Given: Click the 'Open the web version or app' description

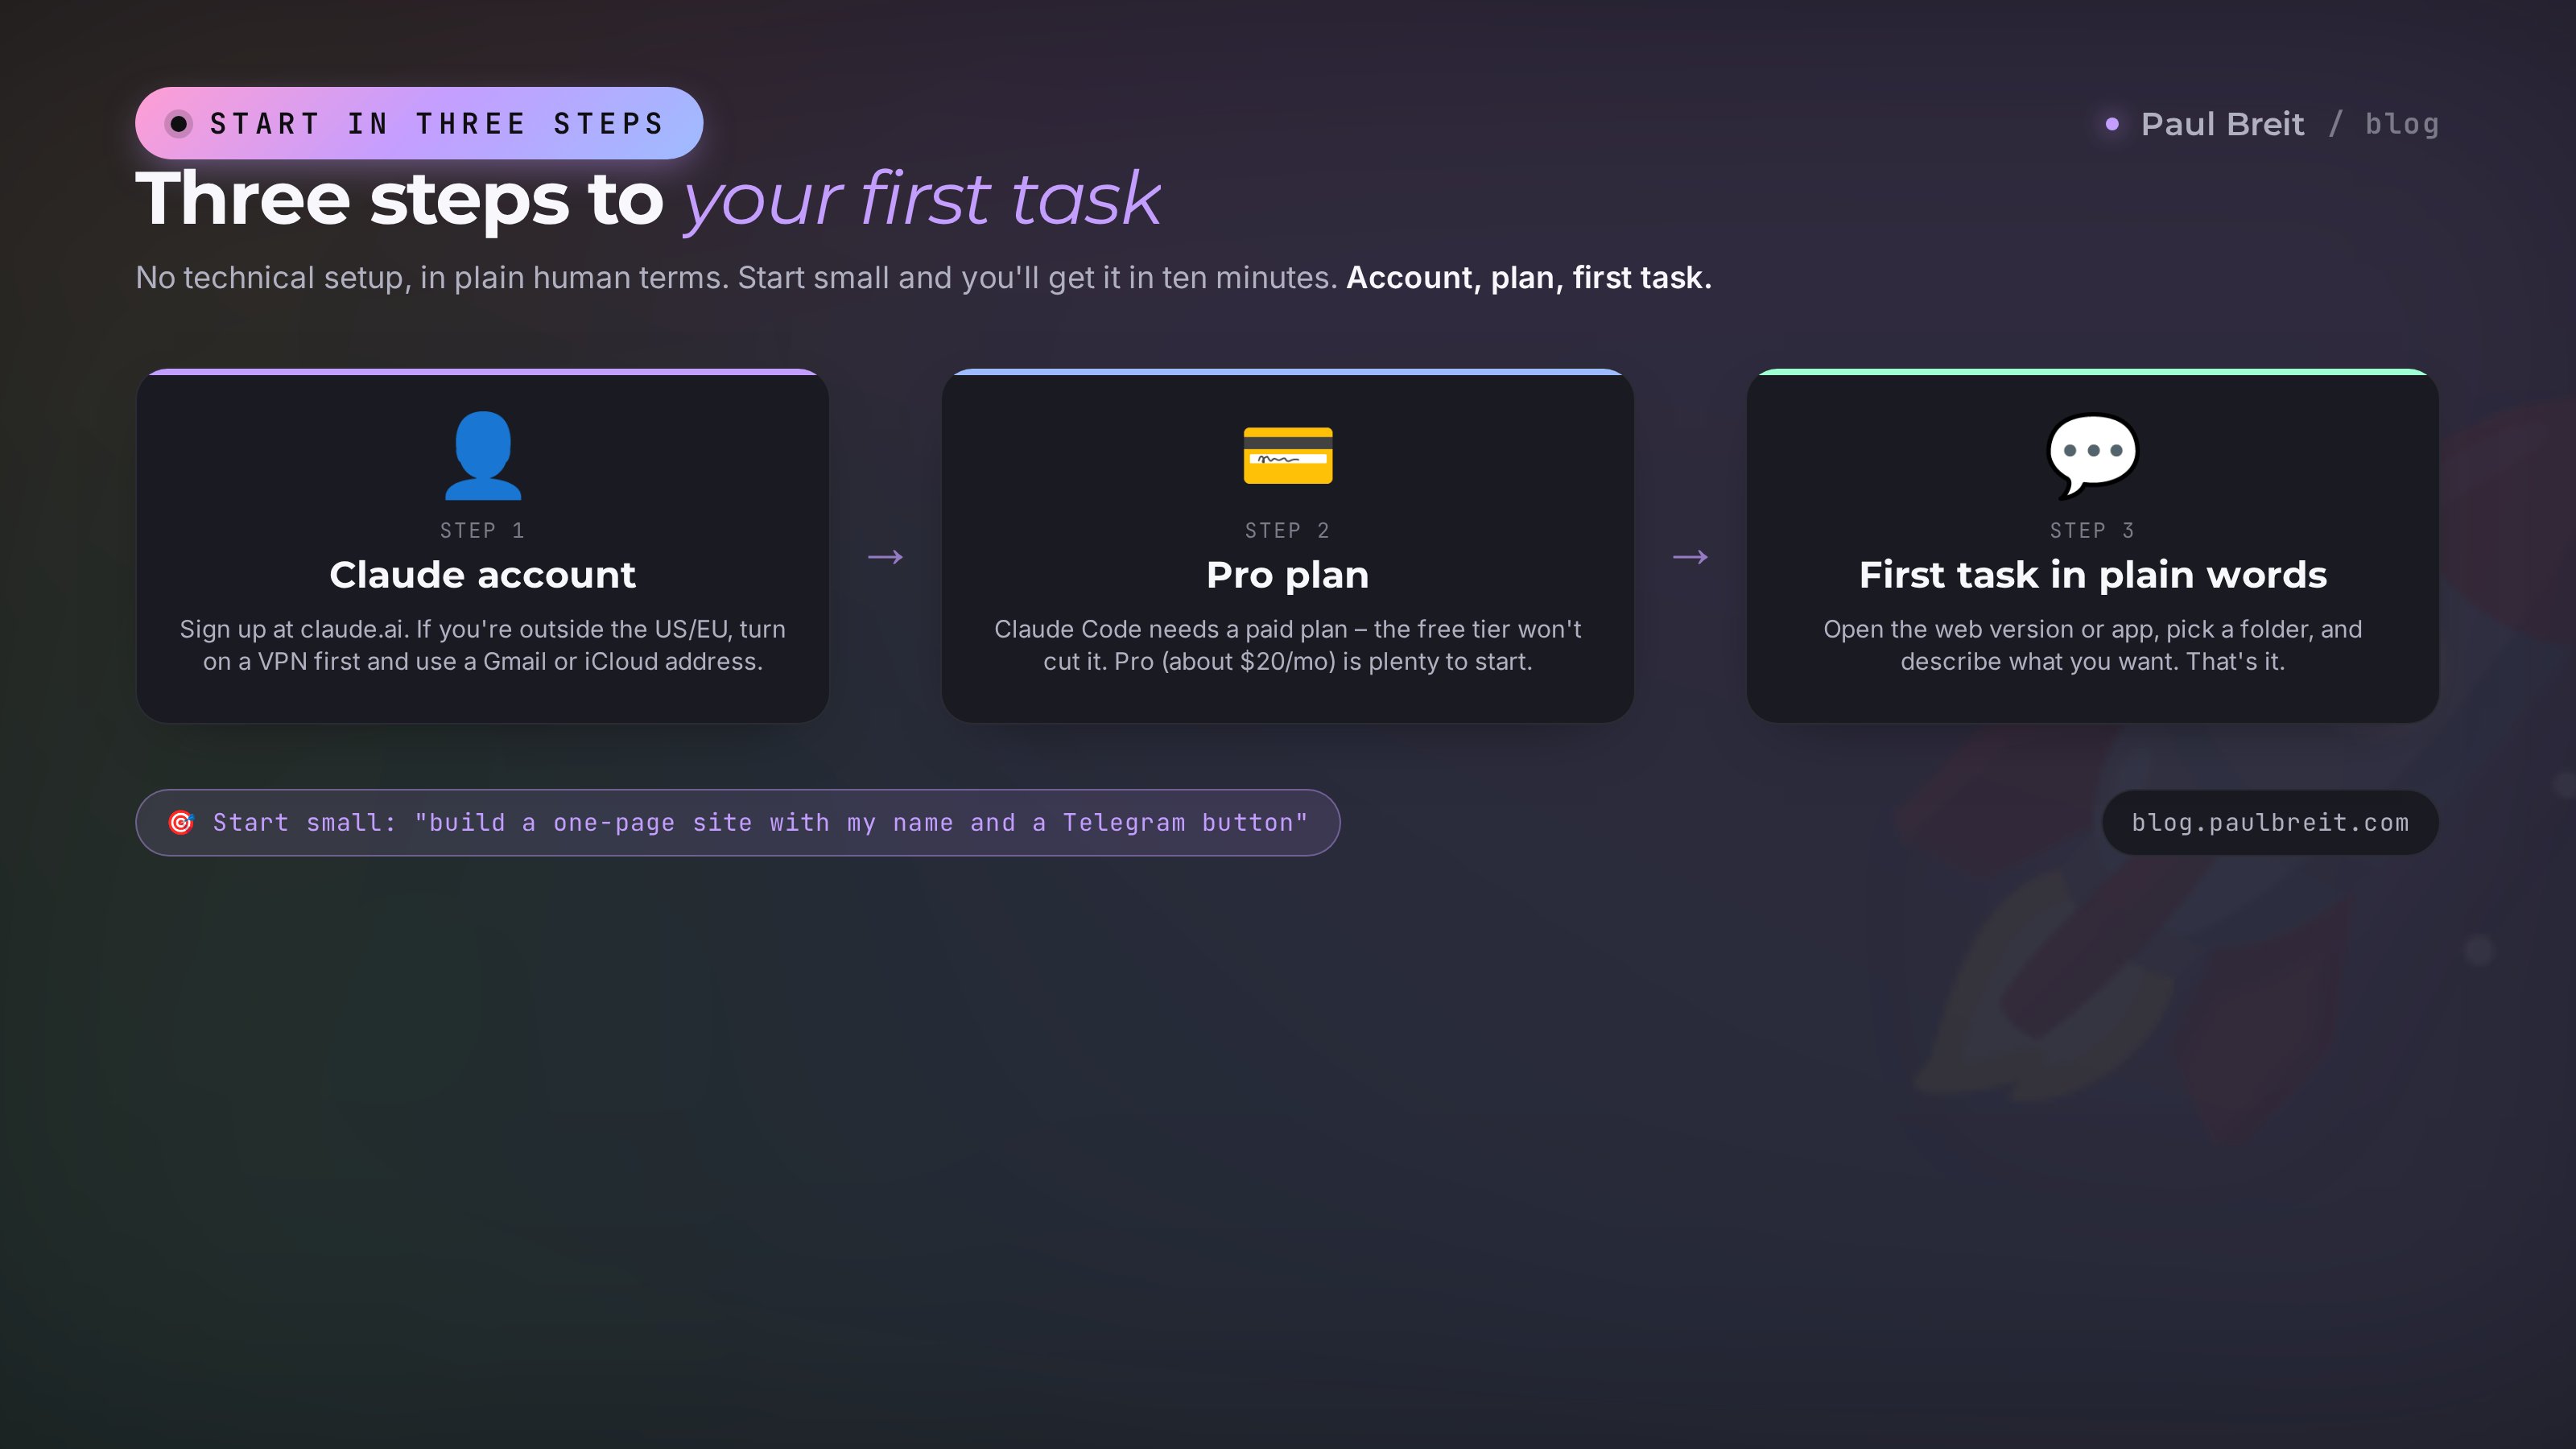Looking at the screenshot, I should pyautogui.click(x=2092, y=645).
